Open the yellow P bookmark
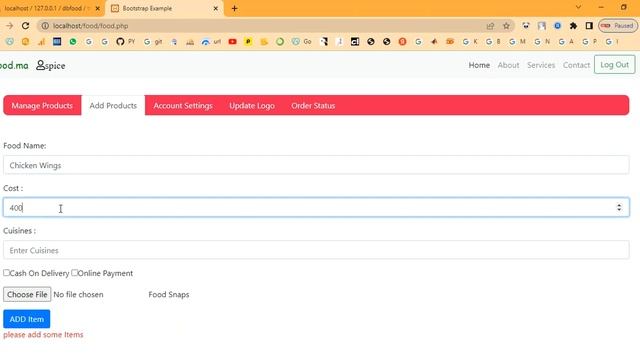The width and height of the screenshot is (640, 360). pos(248,42)
